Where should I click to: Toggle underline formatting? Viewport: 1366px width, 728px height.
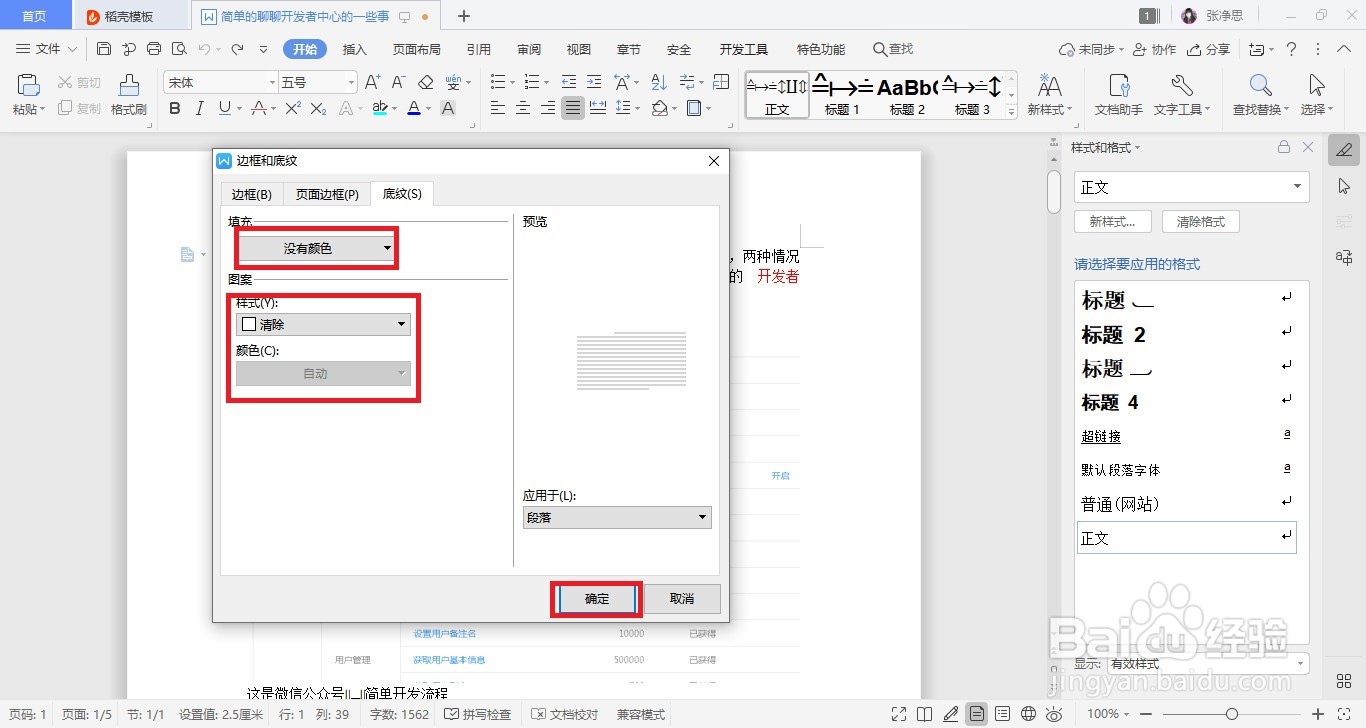click(x=223, y=107)
